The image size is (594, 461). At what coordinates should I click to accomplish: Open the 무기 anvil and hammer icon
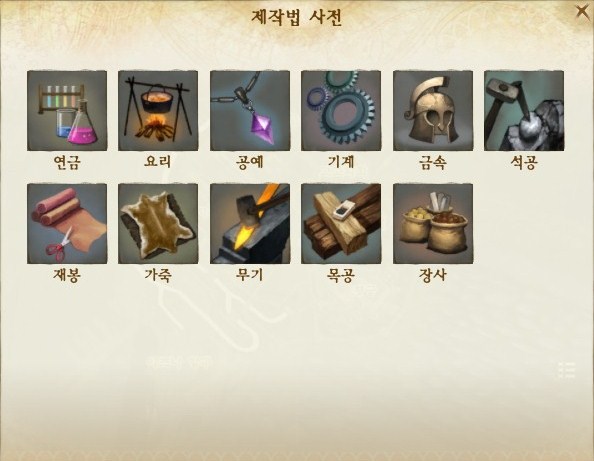pos(250,224)
